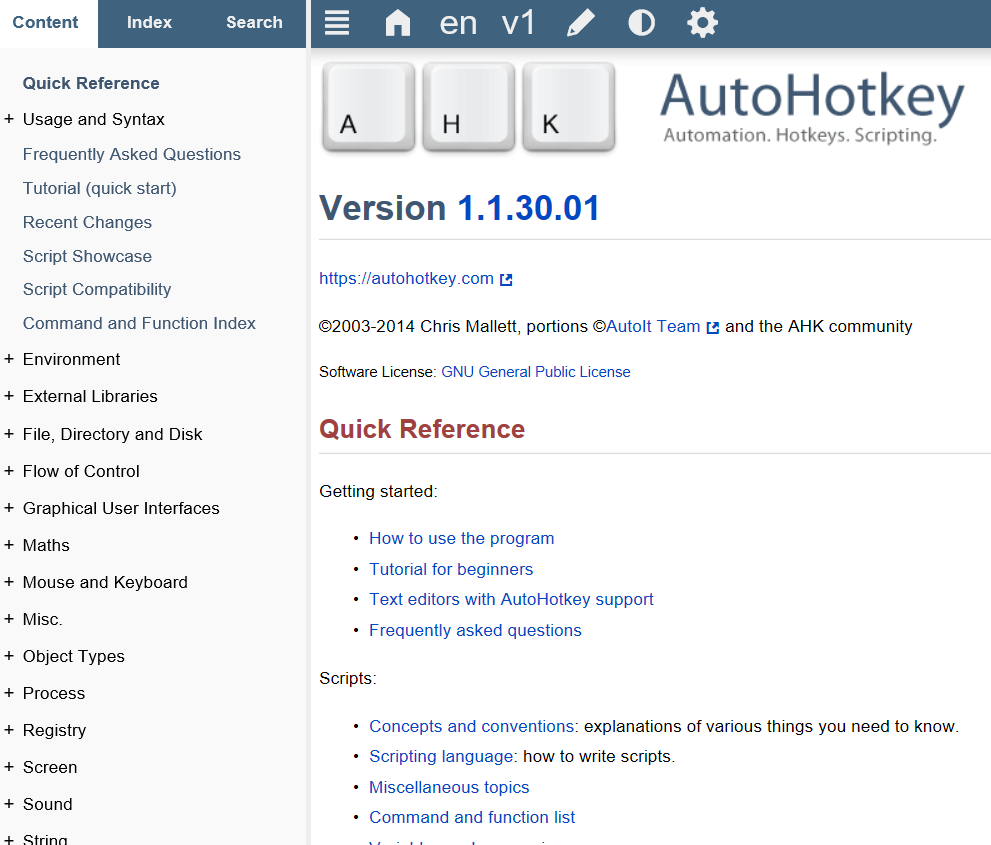Click the Usage and Syntax label
This screenshot has width=991, height=845.
[94, 119]
